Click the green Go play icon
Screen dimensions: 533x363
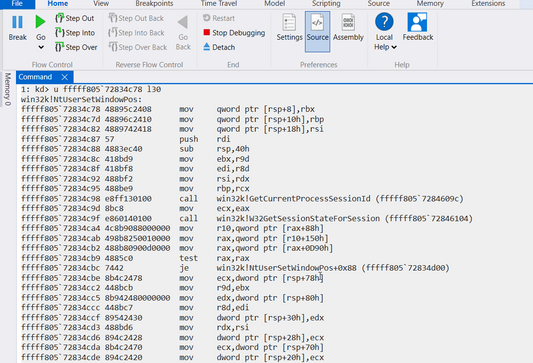tap(40, 22)
